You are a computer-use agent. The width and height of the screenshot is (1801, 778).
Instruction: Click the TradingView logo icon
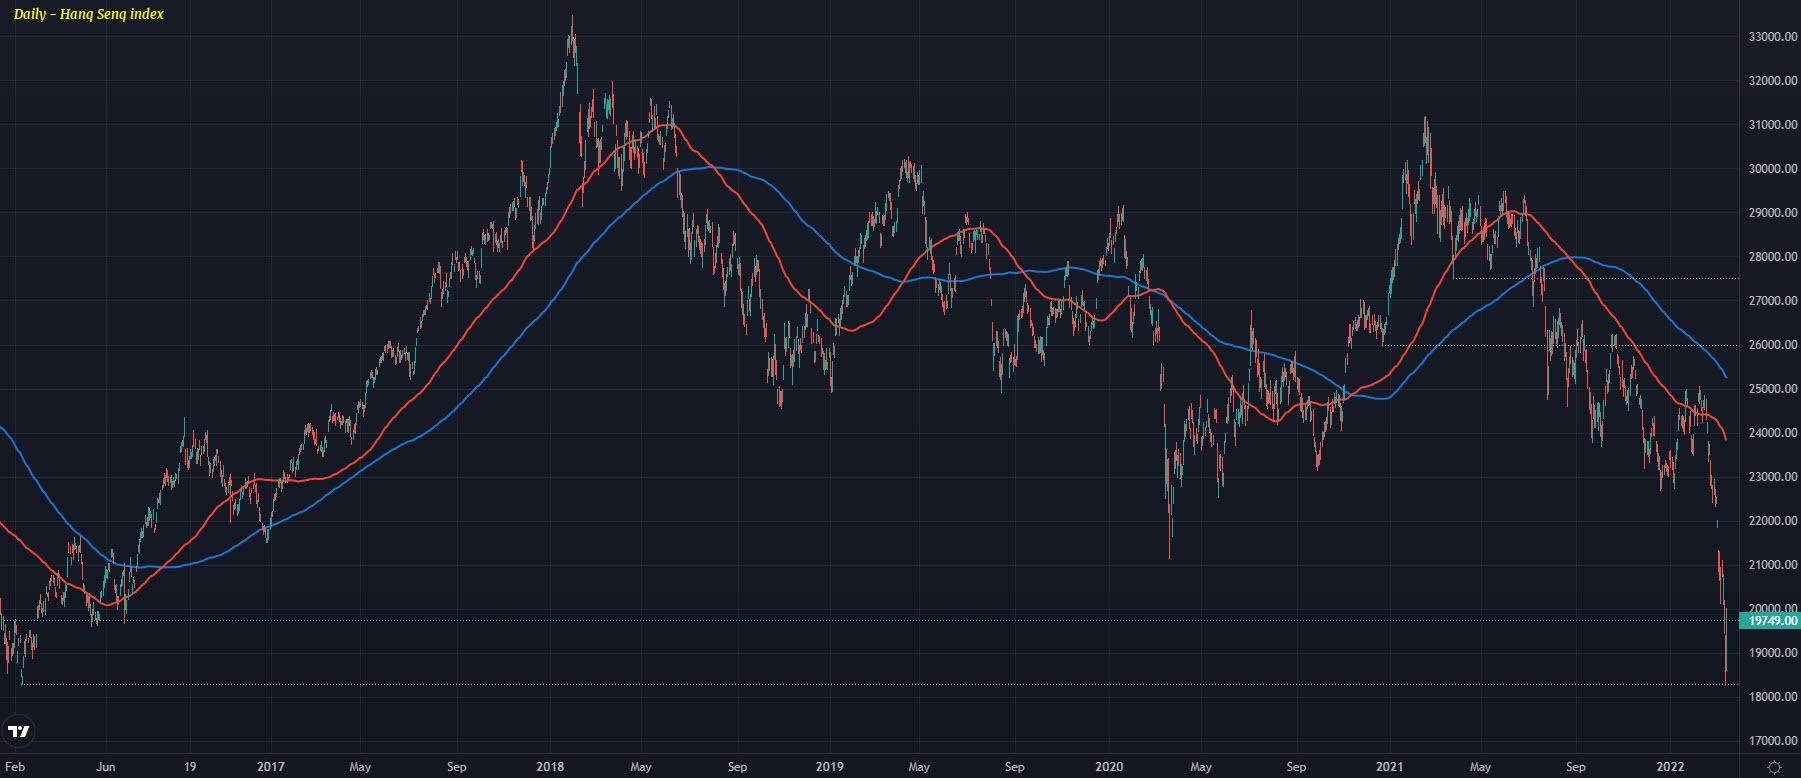19,731
